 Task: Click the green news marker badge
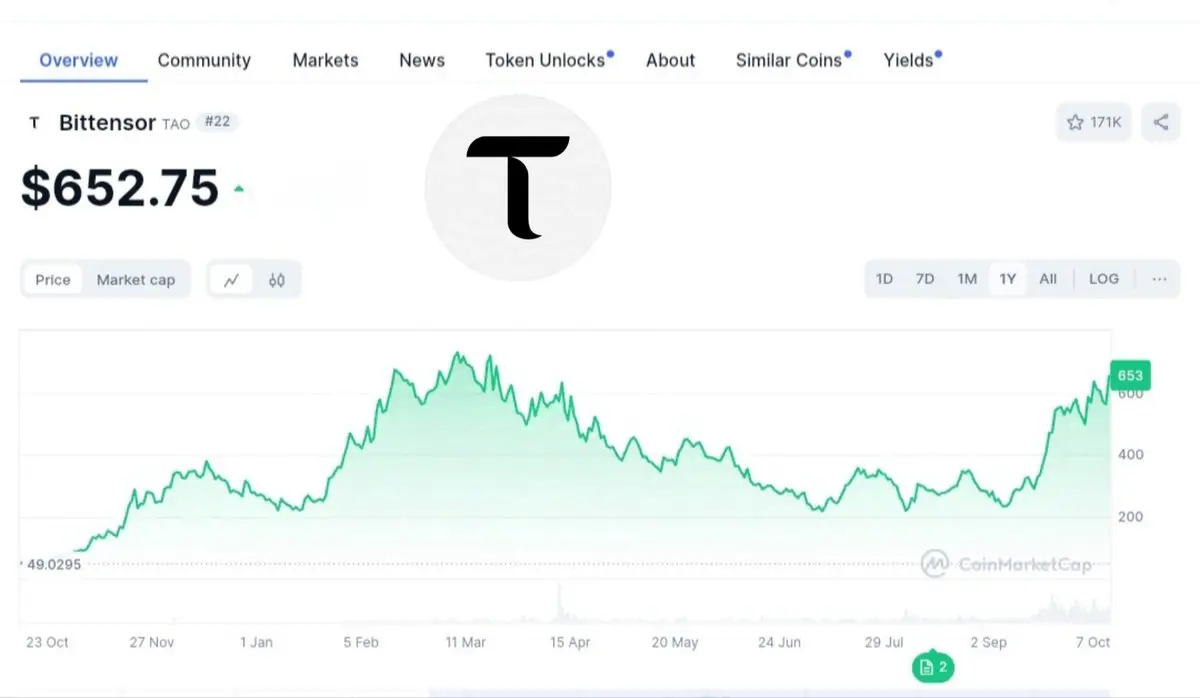(x=932, y=667)
